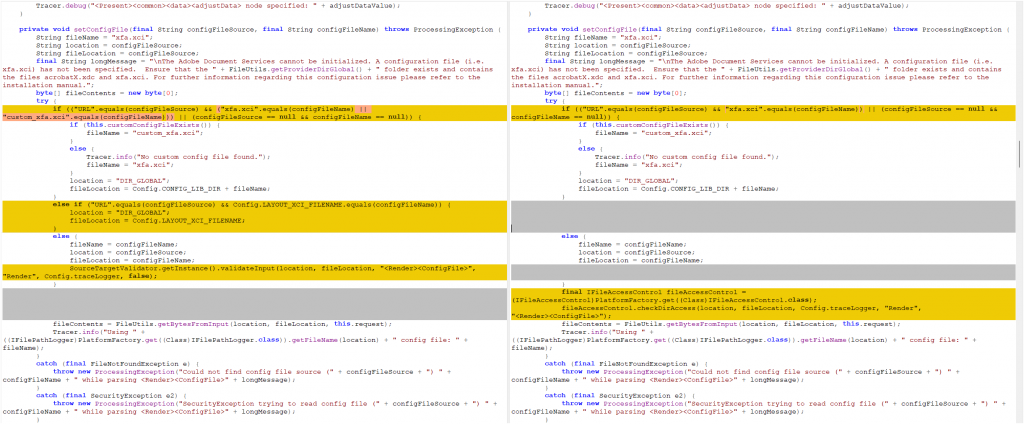Viewport: 1024px width, 424px height.
Task: Click the right pane vertical scrollbar thumb
Action: 1019,154
